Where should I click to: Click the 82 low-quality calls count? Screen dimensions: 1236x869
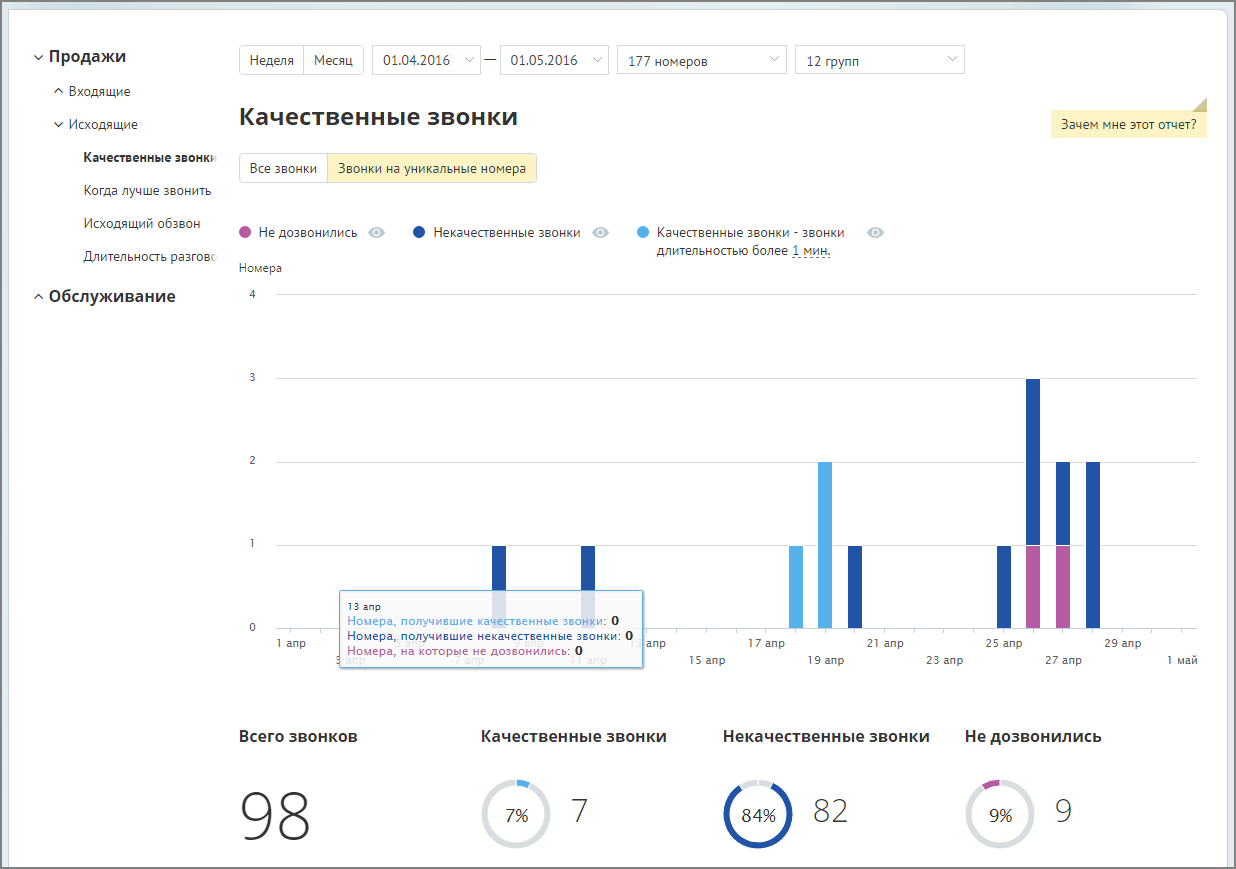(x=830, y=811)
